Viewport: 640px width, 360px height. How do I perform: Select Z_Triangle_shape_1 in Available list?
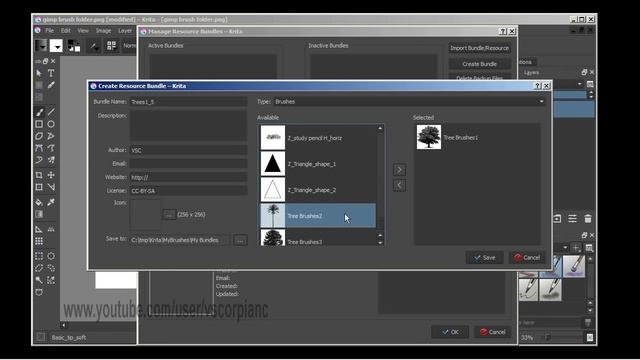pos(318,164)
